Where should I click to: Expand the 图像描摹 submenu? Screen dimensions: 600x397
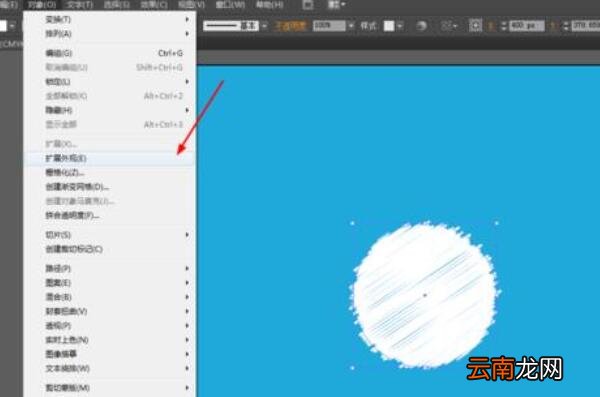click(110, 354)
